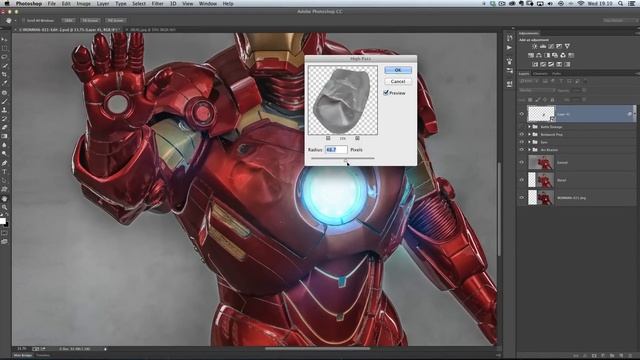The image size is (640, 360).
Task: Add a Hue/Saturation adjustment
Action: [x=531, y=56]
